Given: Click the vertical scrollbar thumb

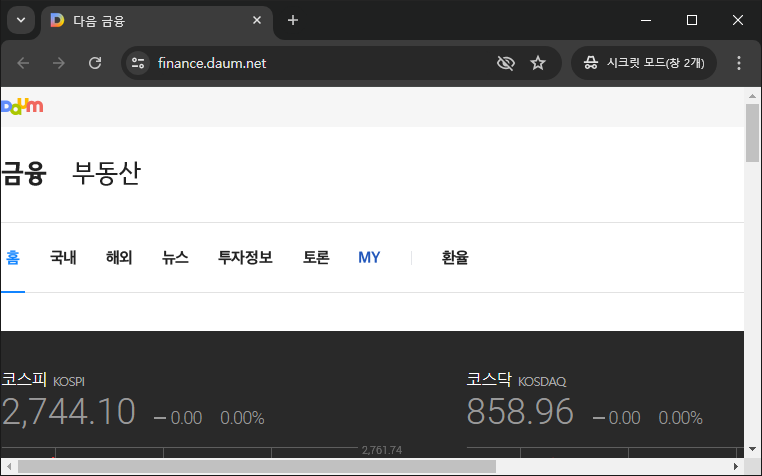Looking at the screenshot, I should pyautogui.click(x=752, y=133).
